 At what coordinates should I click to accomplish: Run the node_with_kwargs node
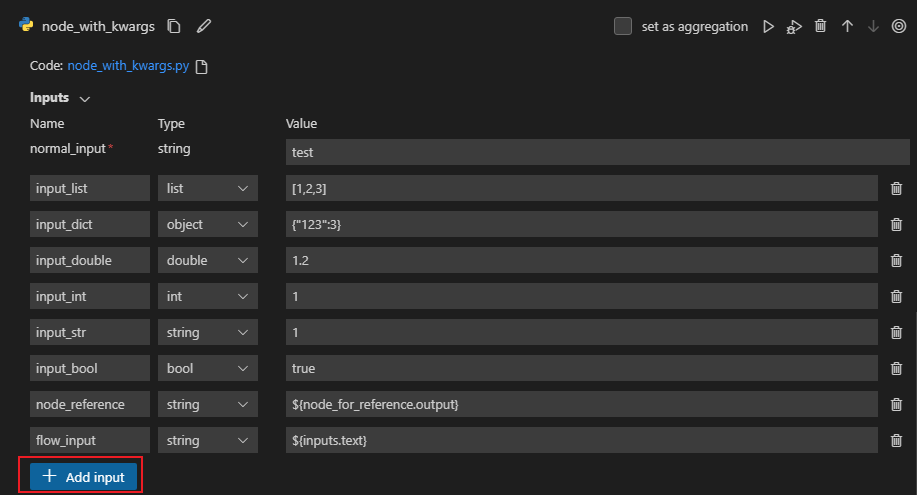768,27
